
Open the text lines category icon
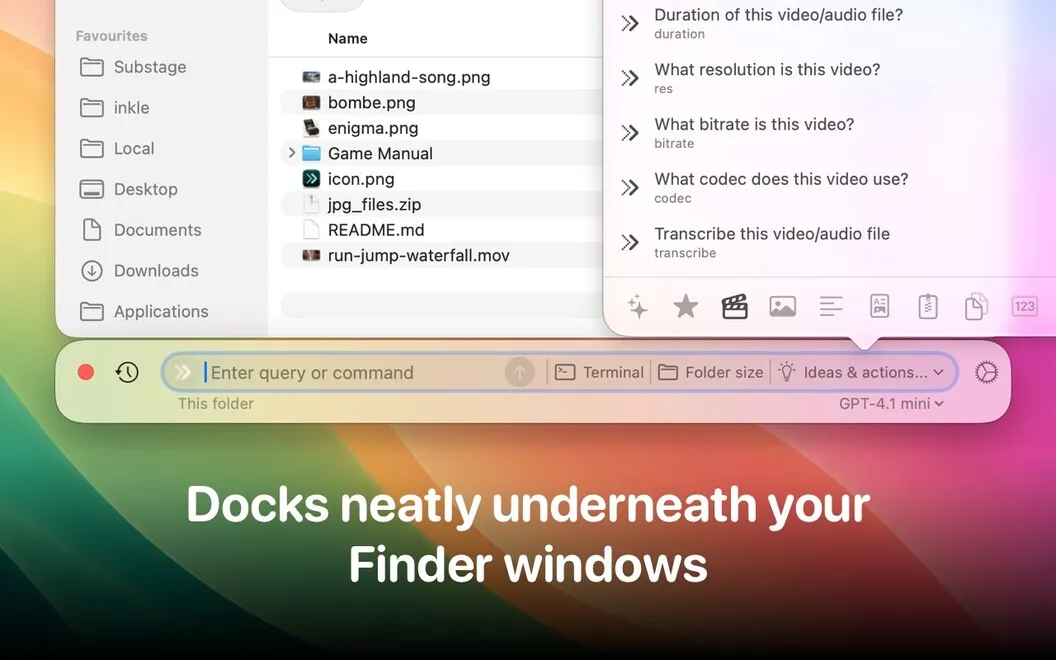(831, 307)
